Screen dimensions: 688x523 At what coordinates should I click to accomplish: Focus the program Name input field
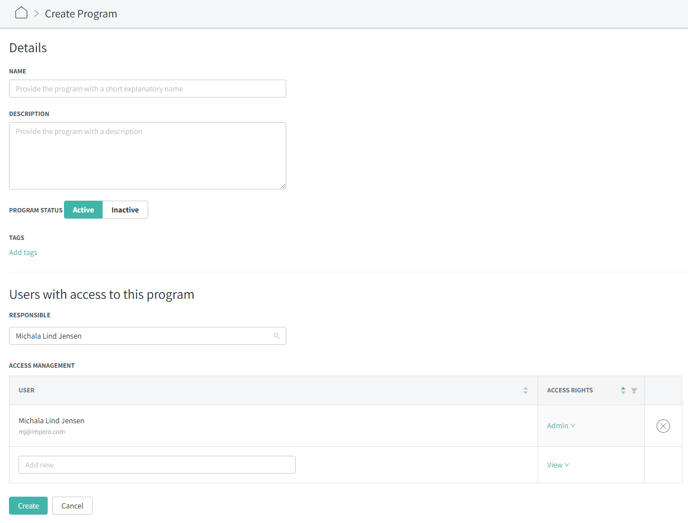[x=147, y=89]
